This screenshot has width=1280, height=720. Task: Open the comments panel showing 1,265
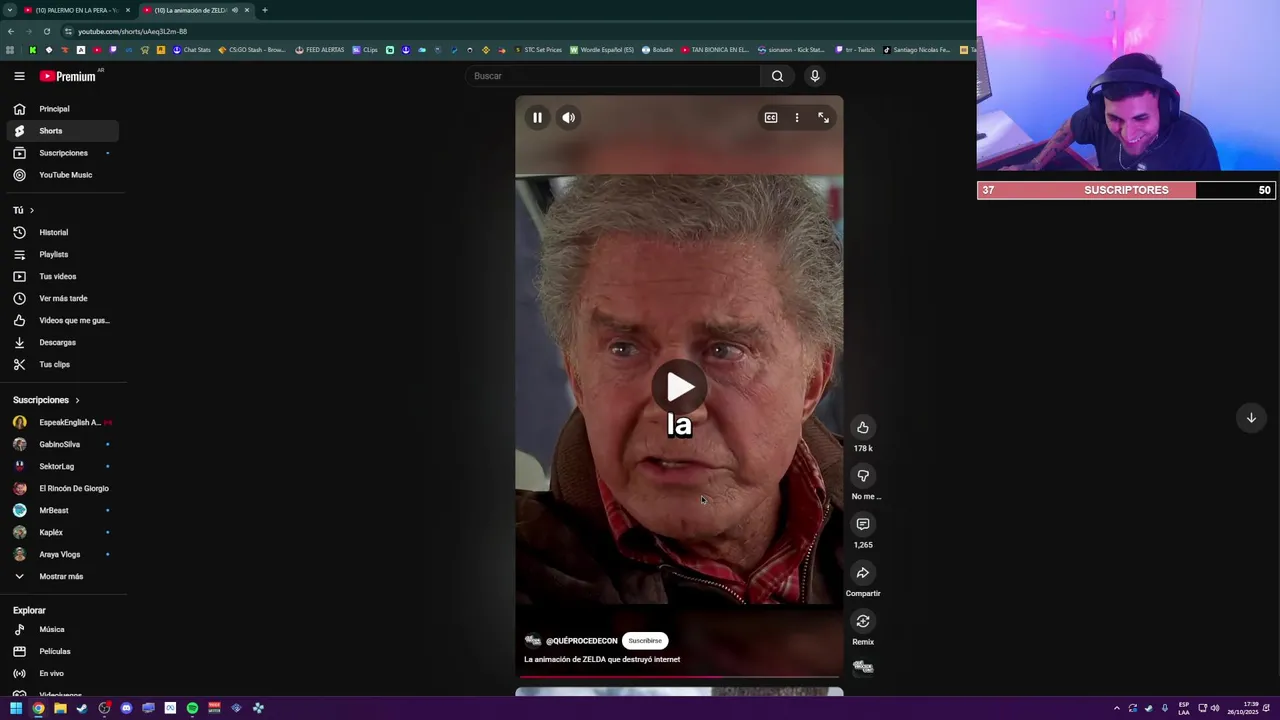point(863,524)
